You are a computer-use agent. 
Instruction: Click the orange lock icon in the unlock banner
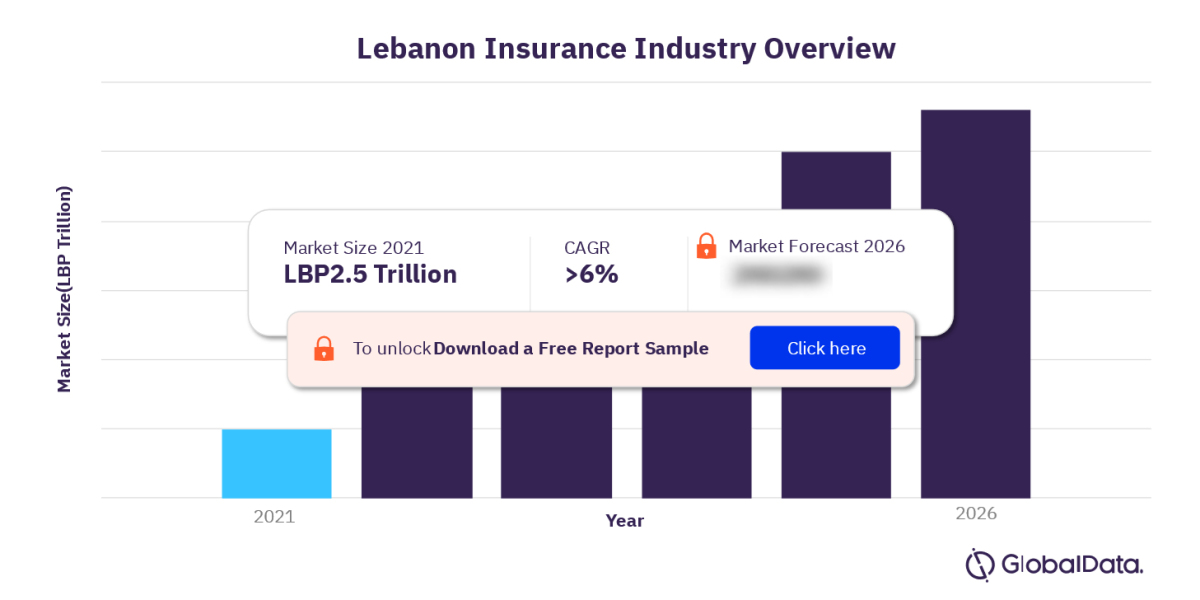pos(324,348)
